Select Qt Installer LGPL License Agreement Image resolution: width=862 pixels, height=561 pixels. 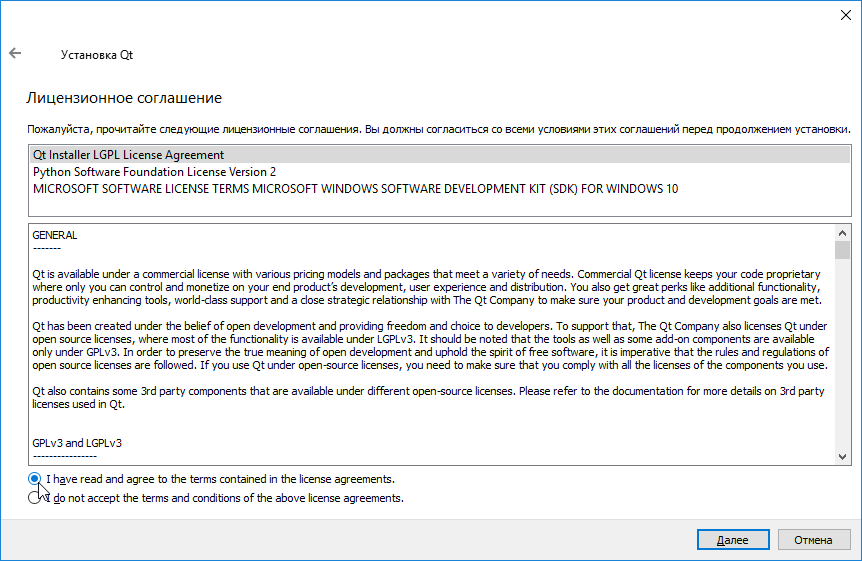click(128, 155)
